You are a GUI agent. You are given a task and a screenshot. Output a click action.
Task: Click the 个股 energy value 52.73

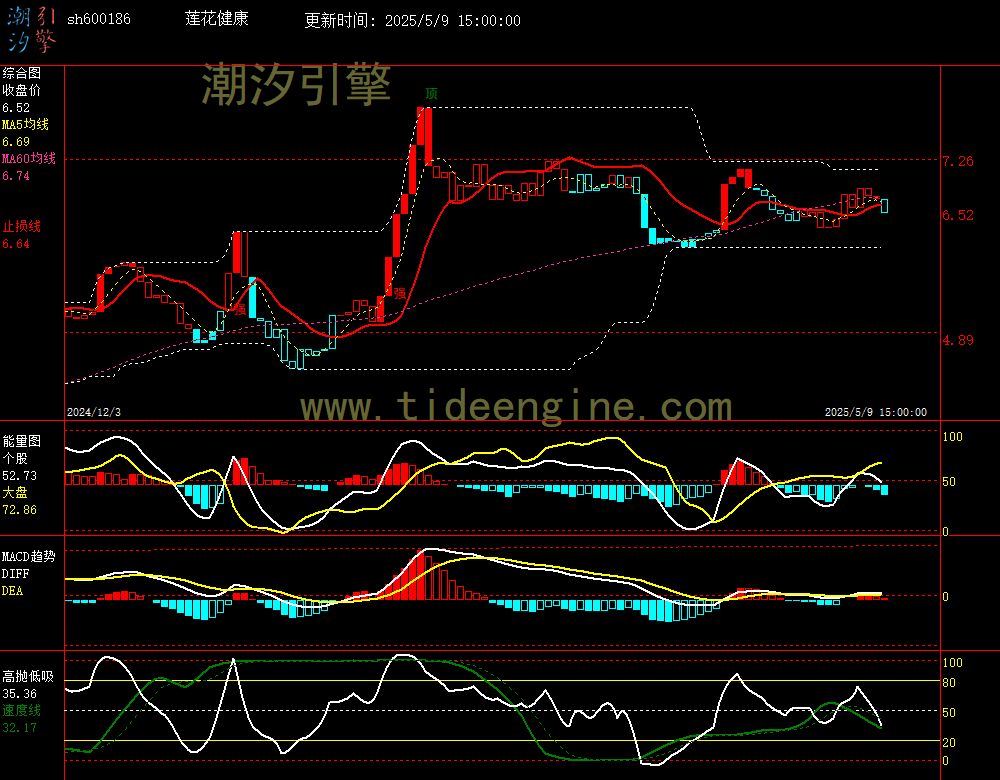tap(19, 476)
